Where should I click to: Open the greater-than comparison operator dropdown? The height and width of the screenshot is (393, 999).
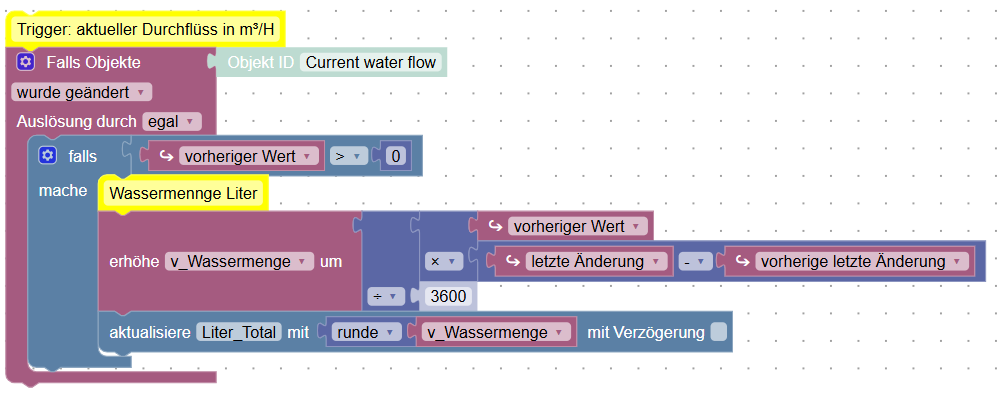[x=349, y=156]
